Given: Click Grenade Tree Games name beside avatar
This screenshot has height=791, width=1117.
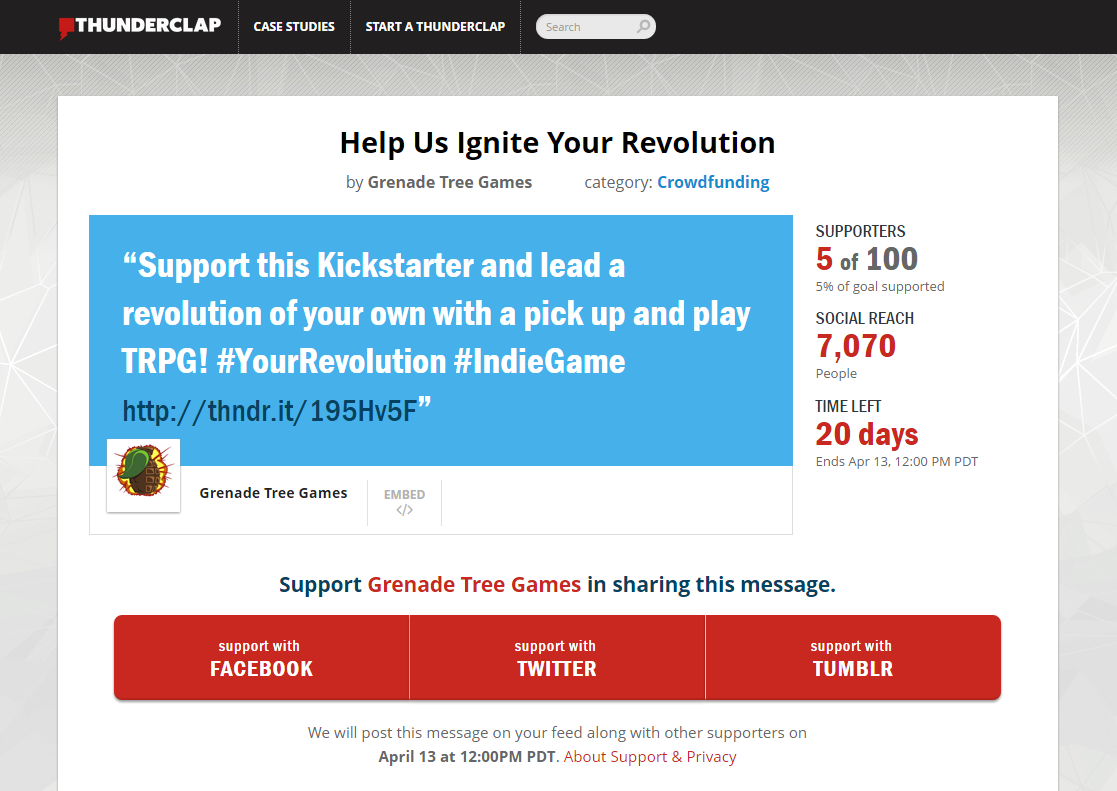Looking at the screenshot, I should coord(274,493).
